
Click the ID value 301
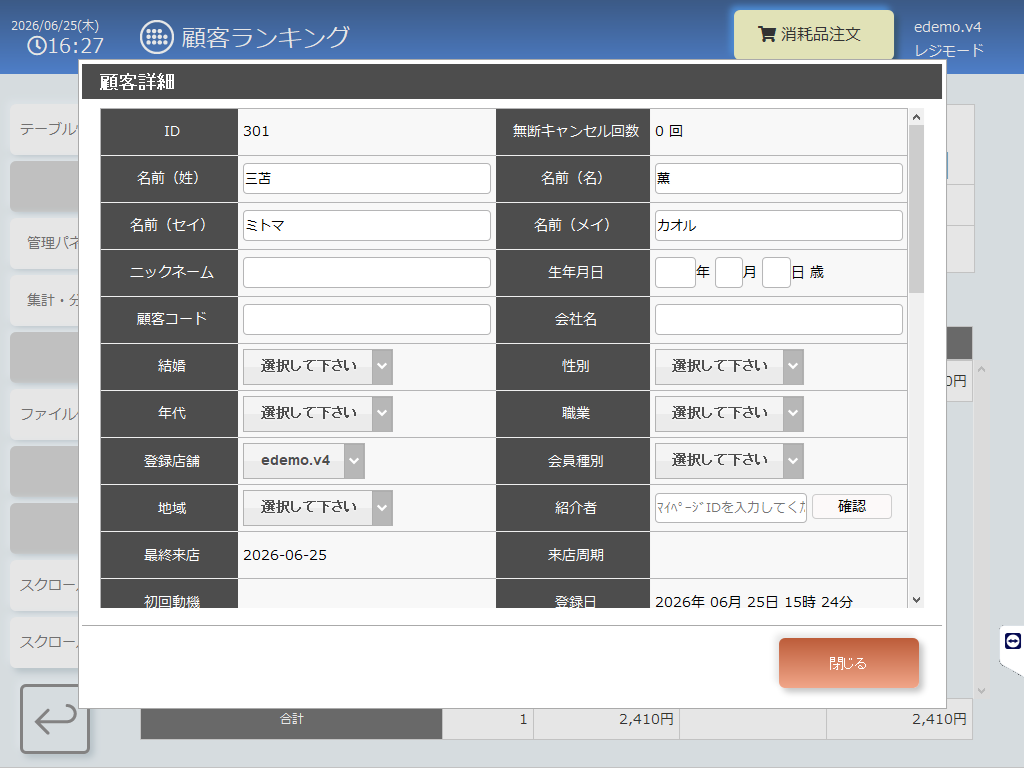[256, 131]
